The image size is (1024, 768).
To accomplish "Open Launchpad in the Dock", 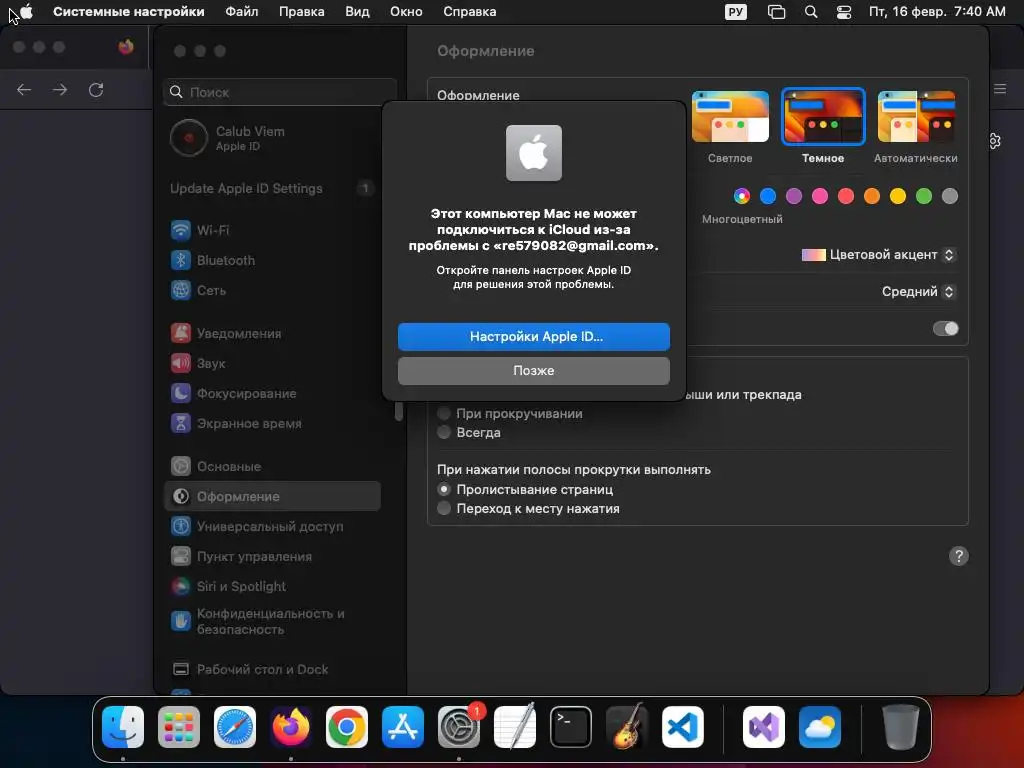I will point(179,727).
